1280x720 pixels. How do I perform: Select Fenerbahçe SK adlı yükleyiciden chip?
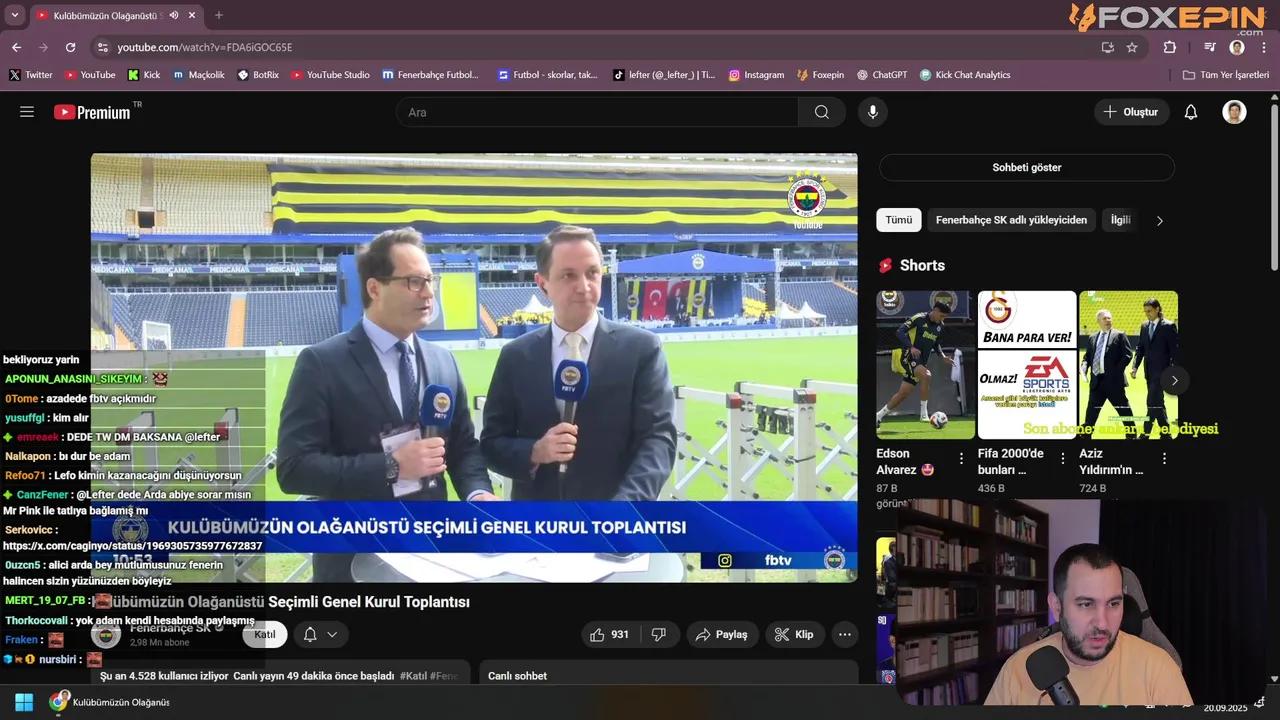click(x=1011, y=220)
